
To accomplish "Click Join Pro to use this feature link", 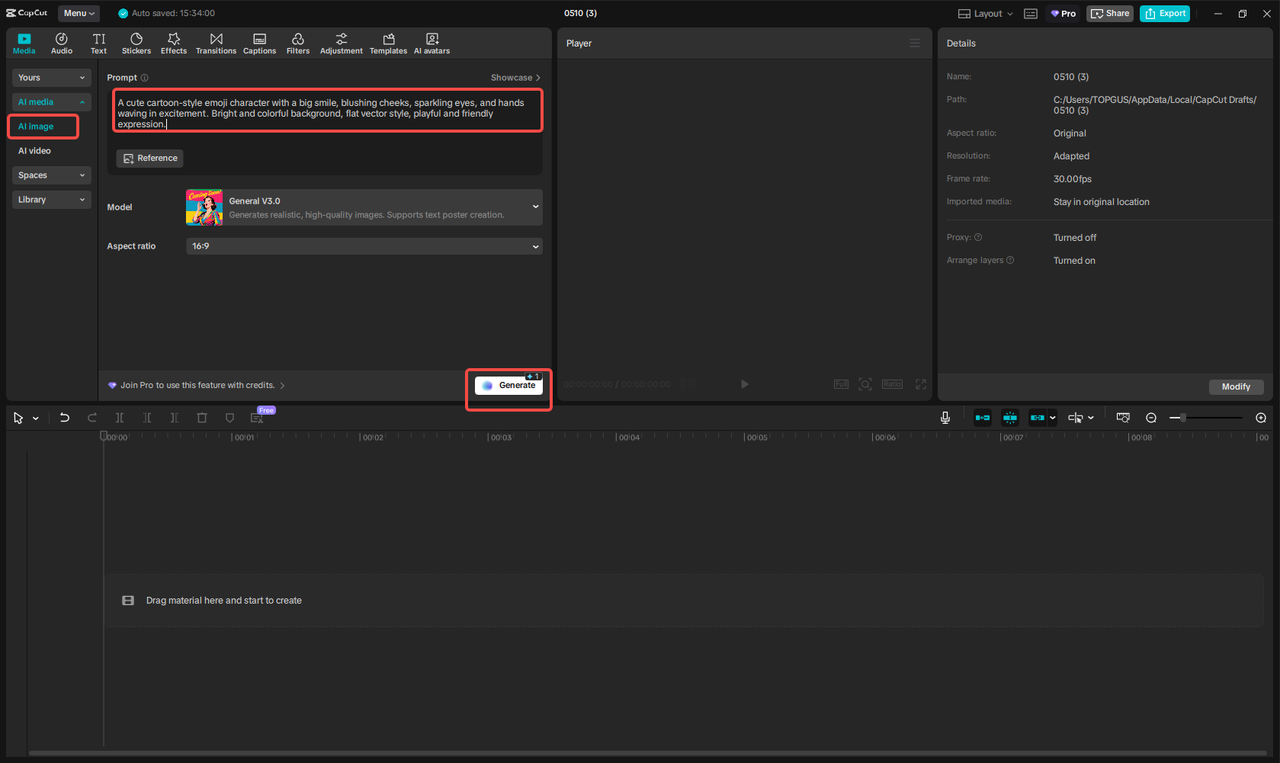I will coord(197,385).
